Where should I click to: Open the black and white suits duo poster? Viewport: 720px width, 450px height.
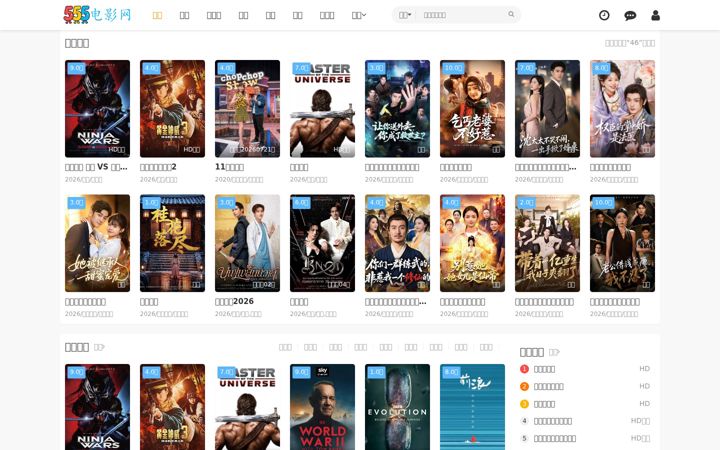pos(322,243)
